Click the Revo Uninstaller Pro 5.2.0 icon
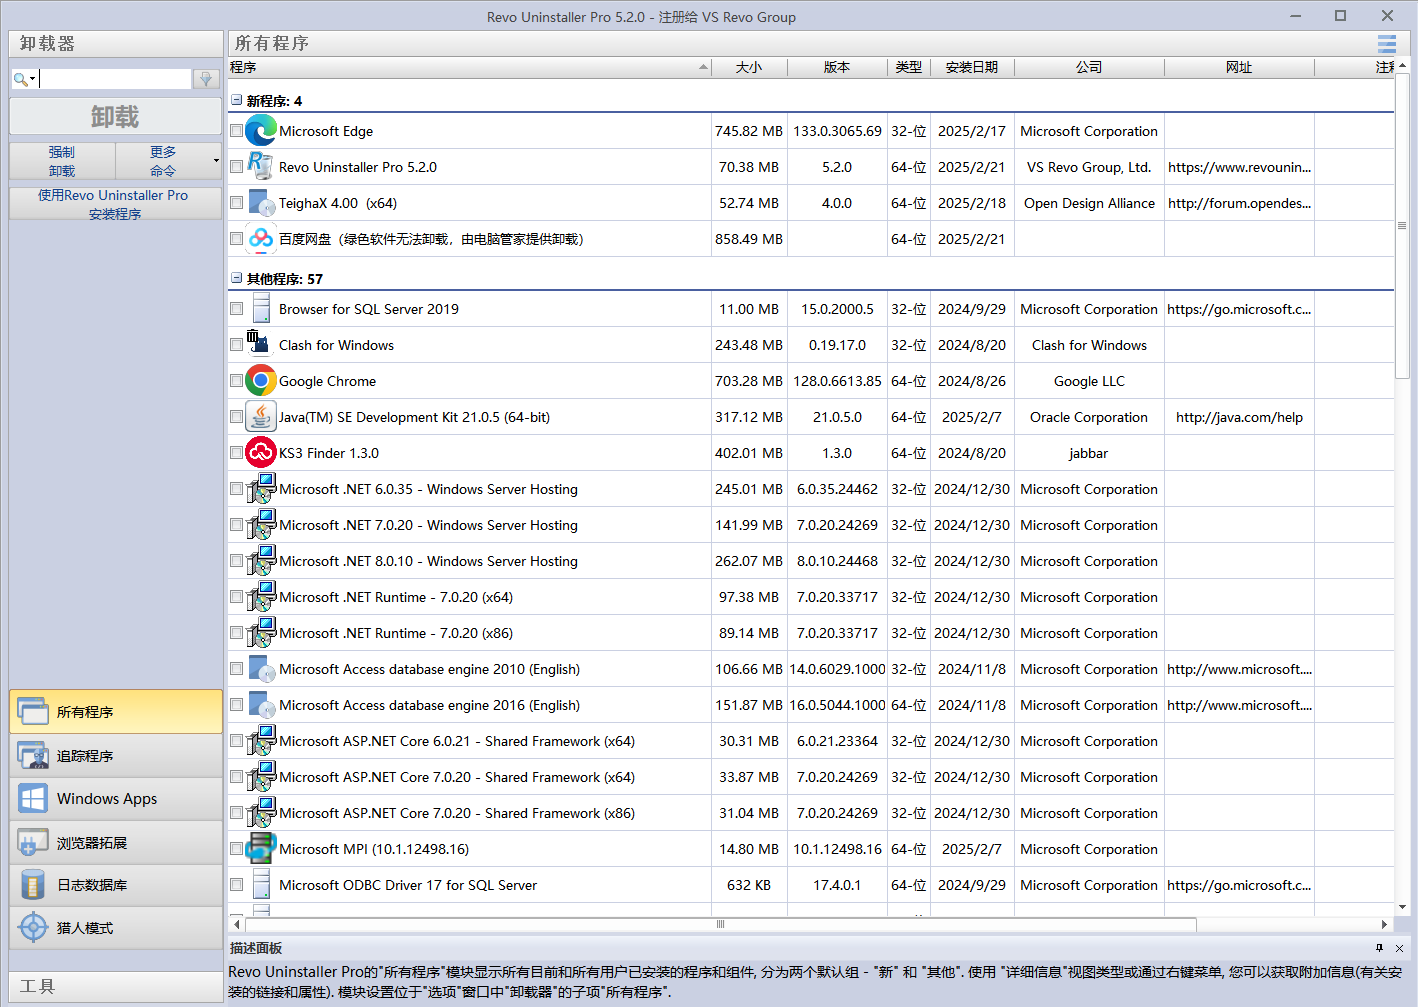The width and height of the screenshot is (1418, 1007). (261, 167)
